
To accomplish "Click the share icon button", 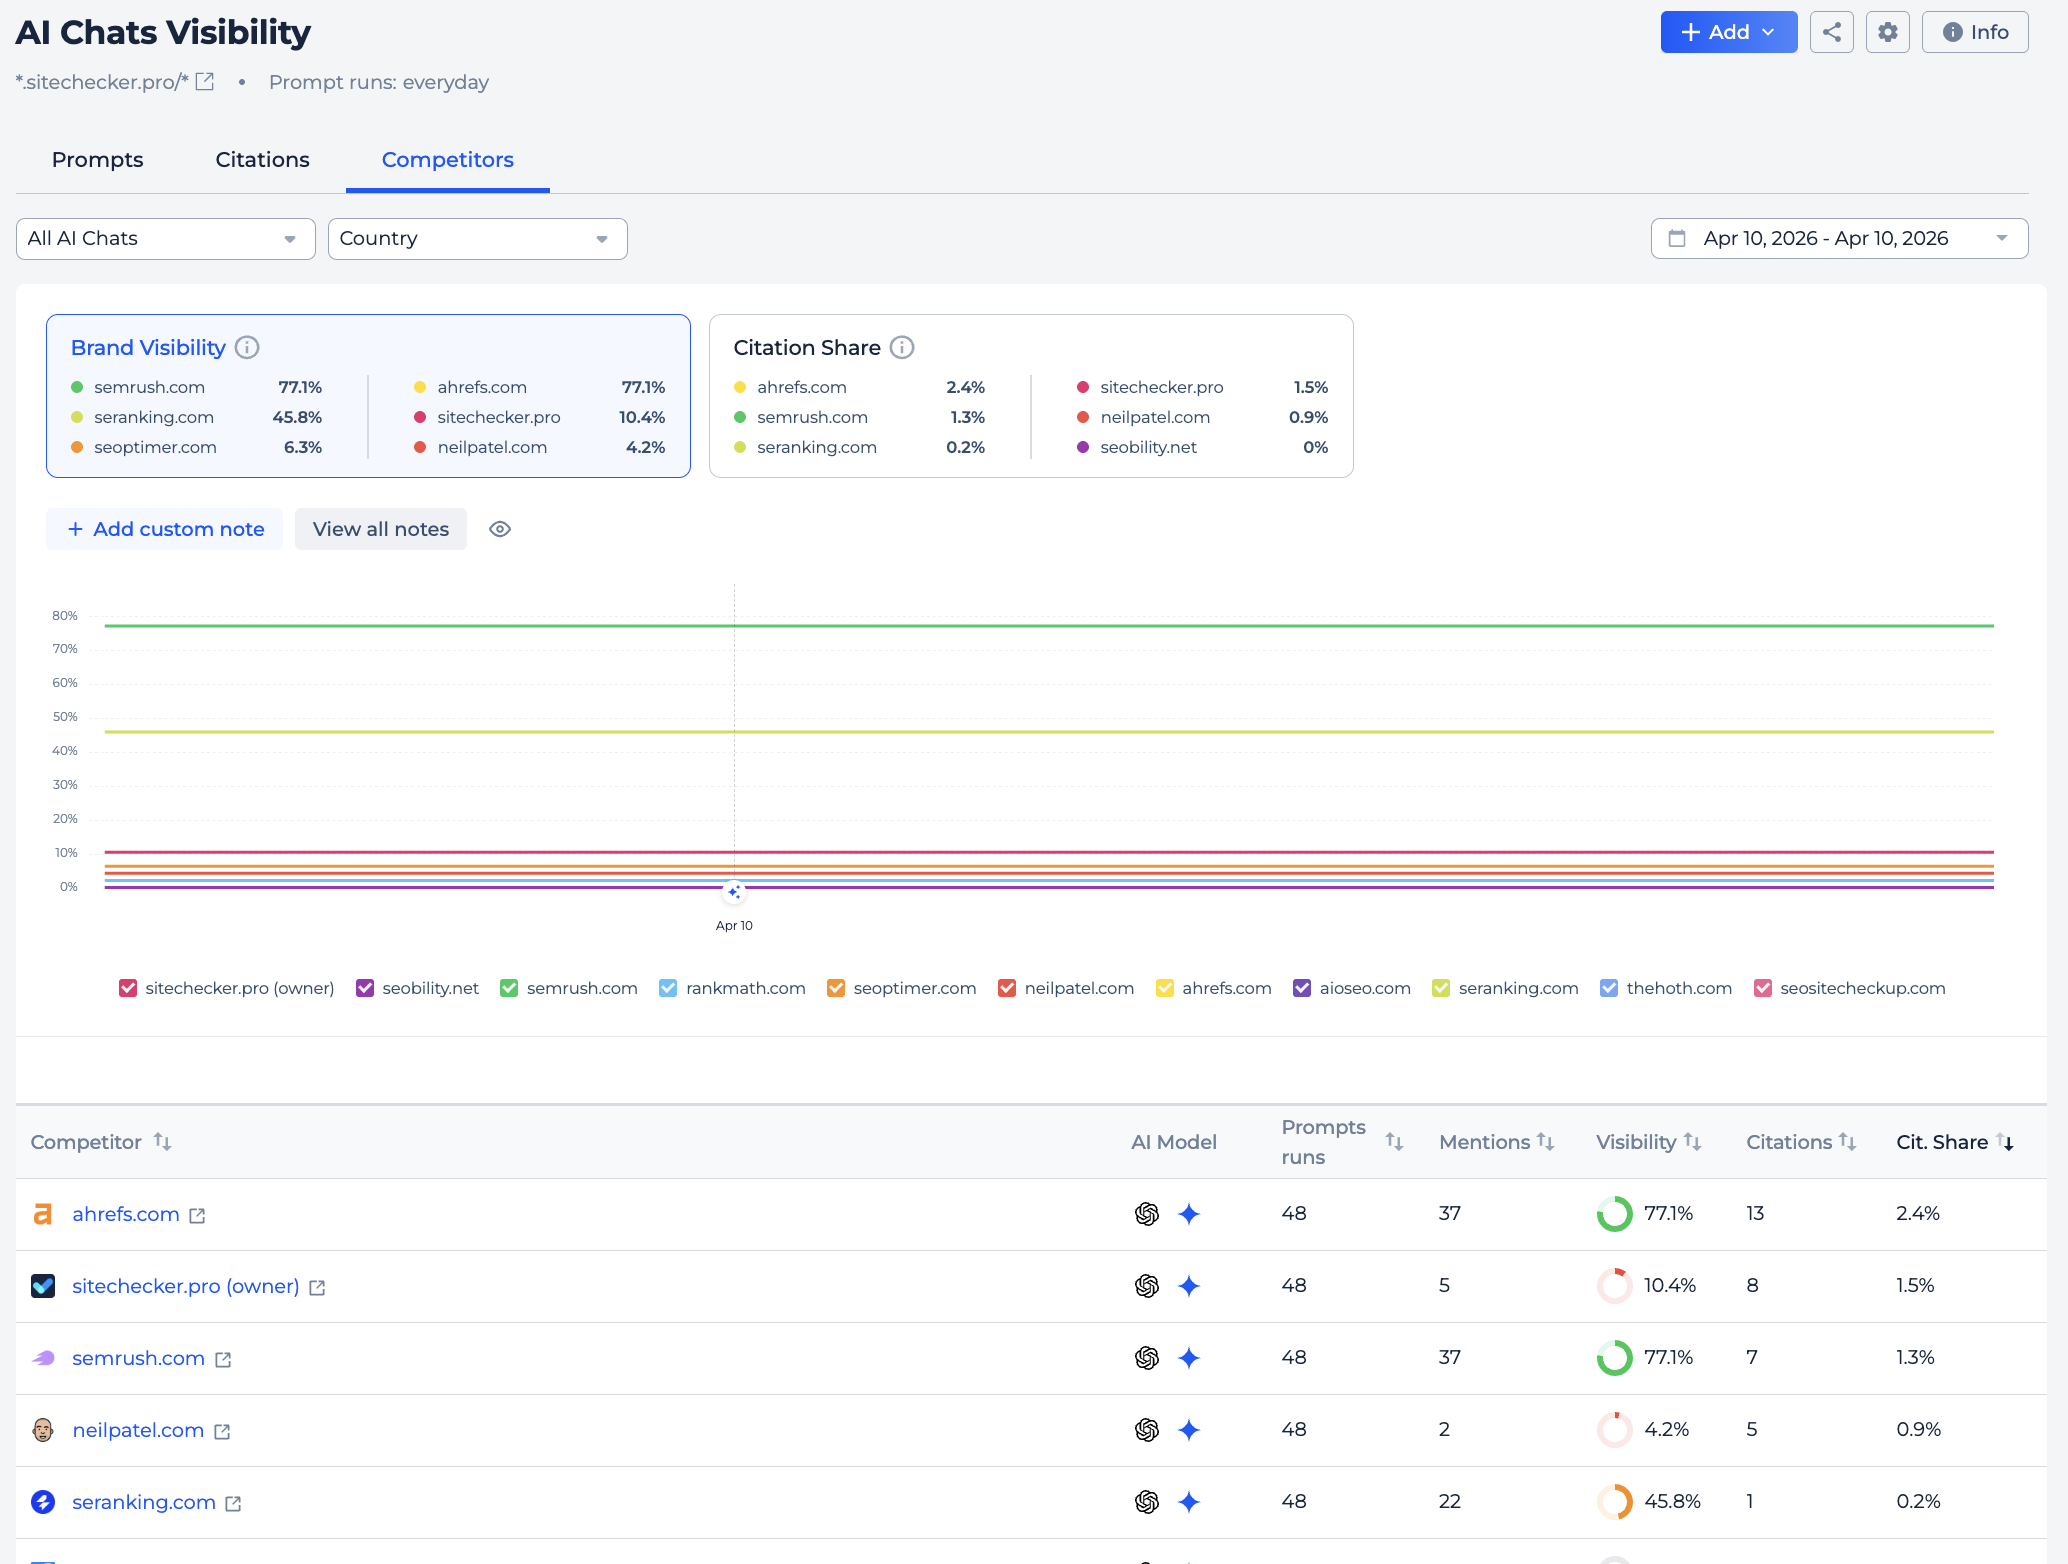I will pyautogui.click(x=1831, y=32).
